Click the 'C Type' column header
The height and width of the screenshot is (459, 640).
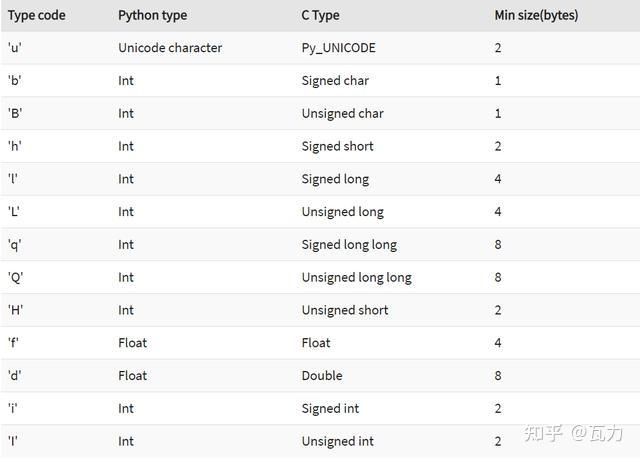click(x=320, y=15)
